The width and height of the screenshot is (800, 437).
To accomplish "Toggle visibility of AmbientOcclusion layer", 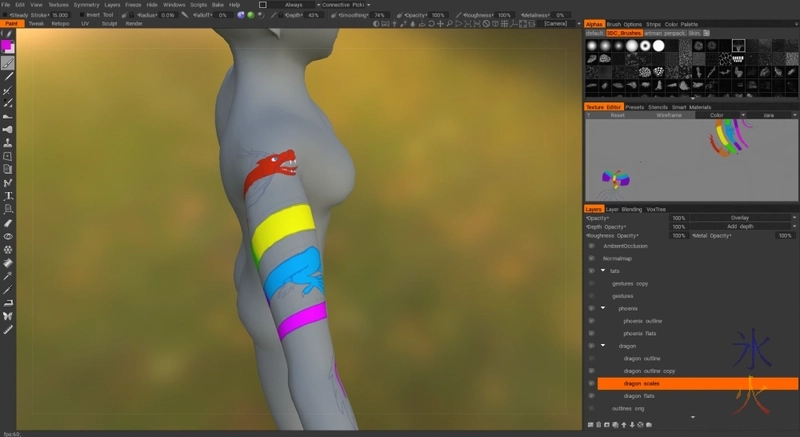I will [591, 245].
